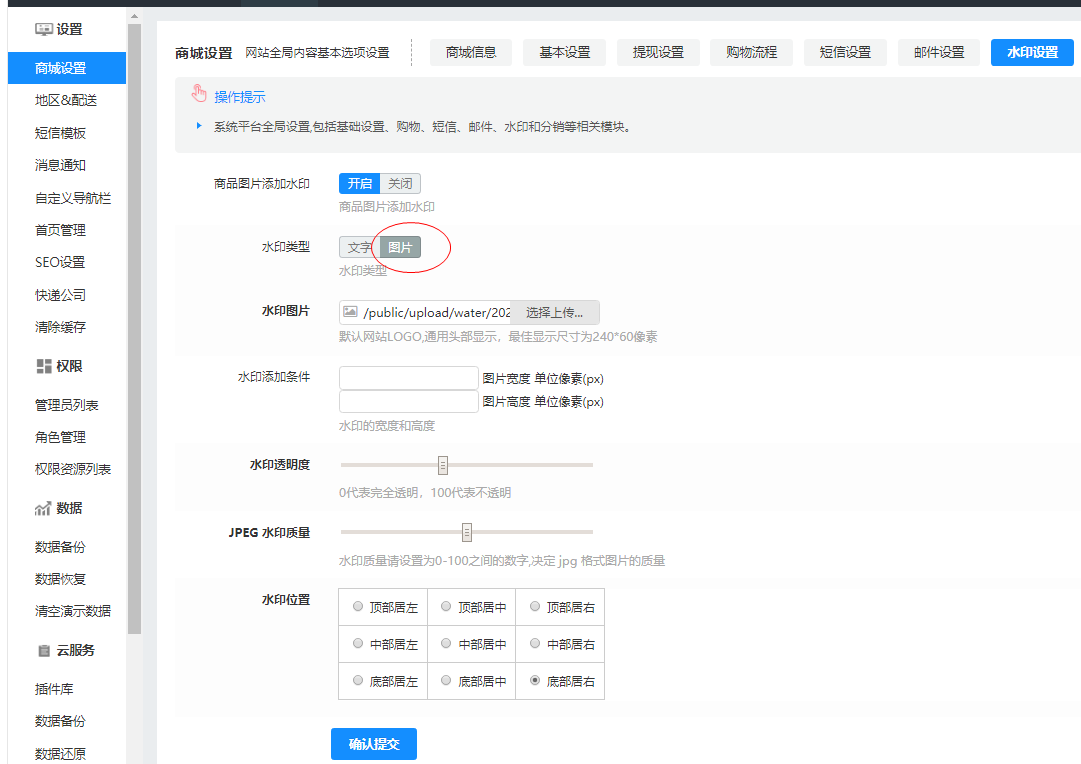Click the 权限 grid icon in sidebar

click(44, 366)
